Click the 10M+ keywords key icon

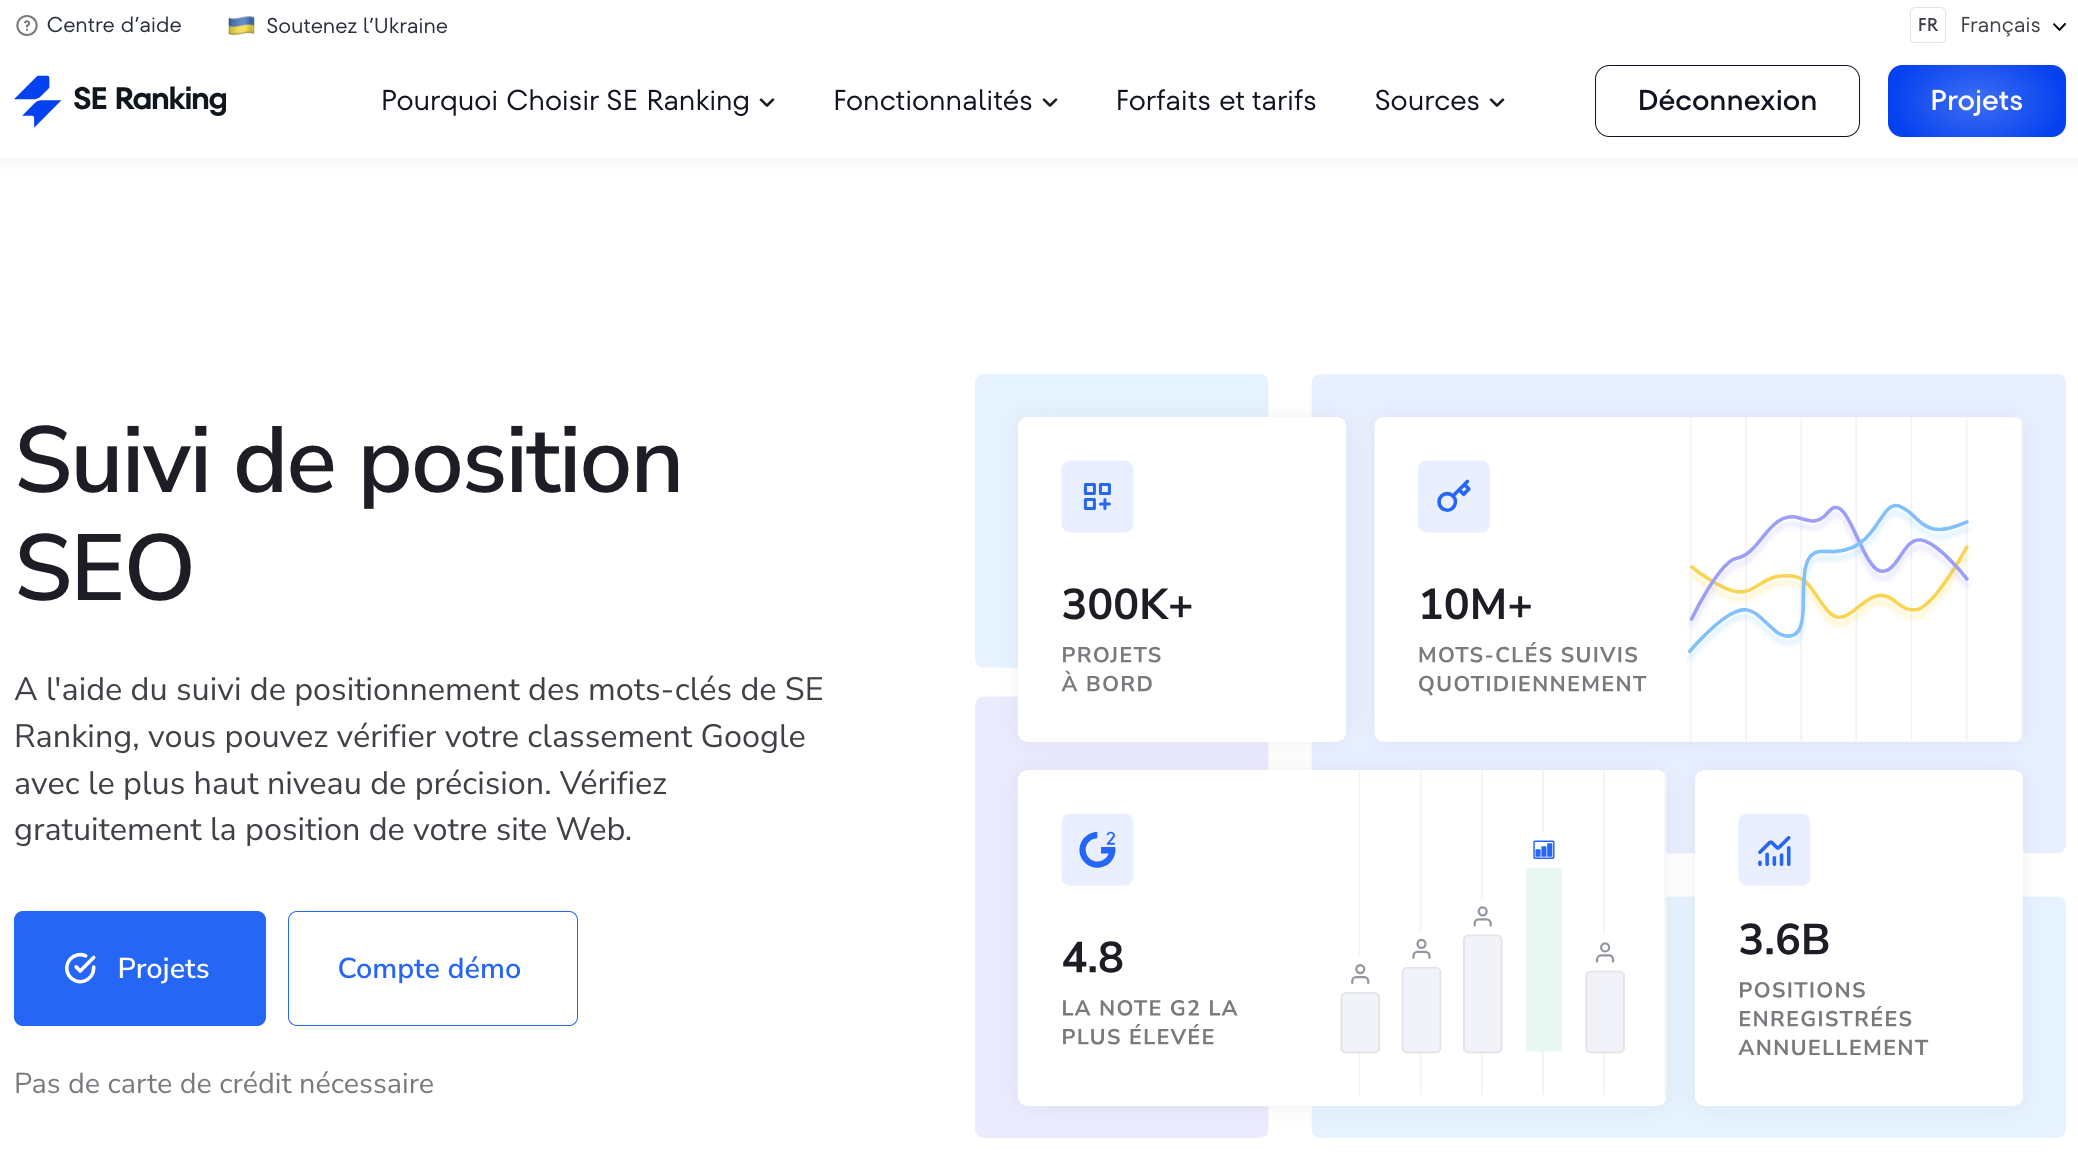[1453, 497]
